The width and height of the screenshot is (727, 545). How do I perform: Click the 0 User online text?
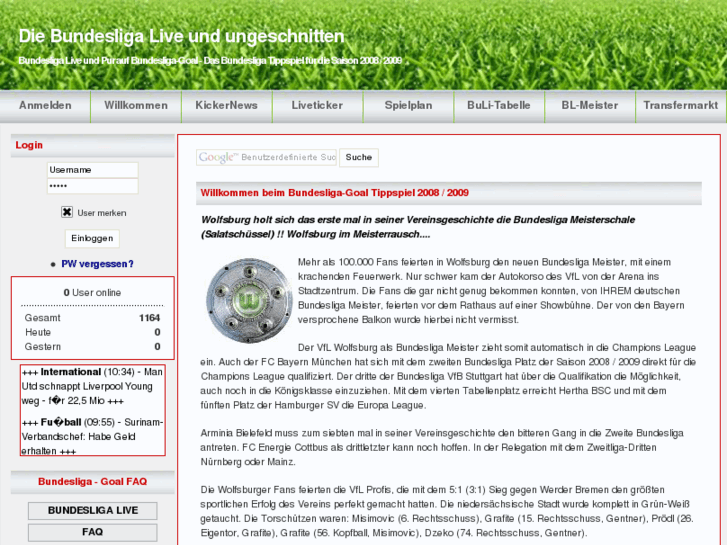pyautogui.click(x=92, y=293)
